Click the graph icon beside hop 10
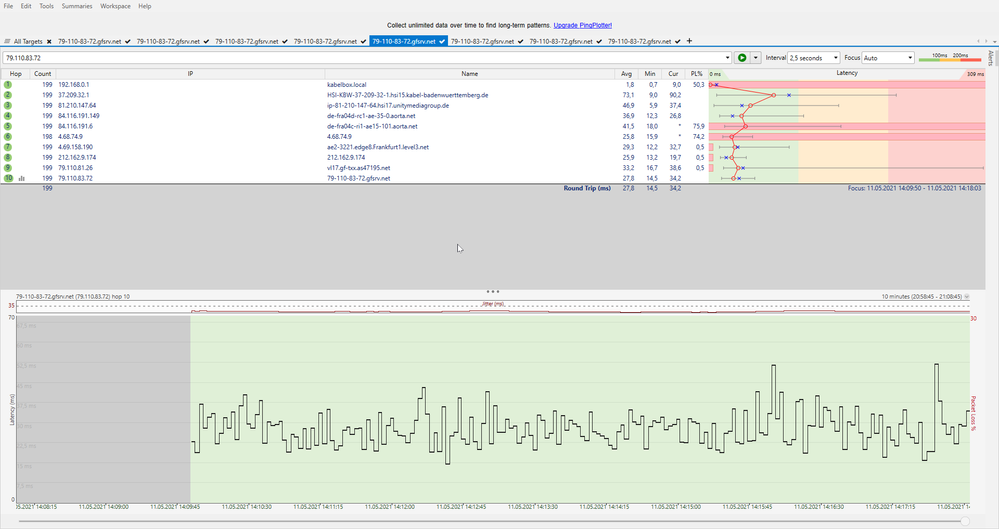This screenshot has height=529, width=999. 21,178
